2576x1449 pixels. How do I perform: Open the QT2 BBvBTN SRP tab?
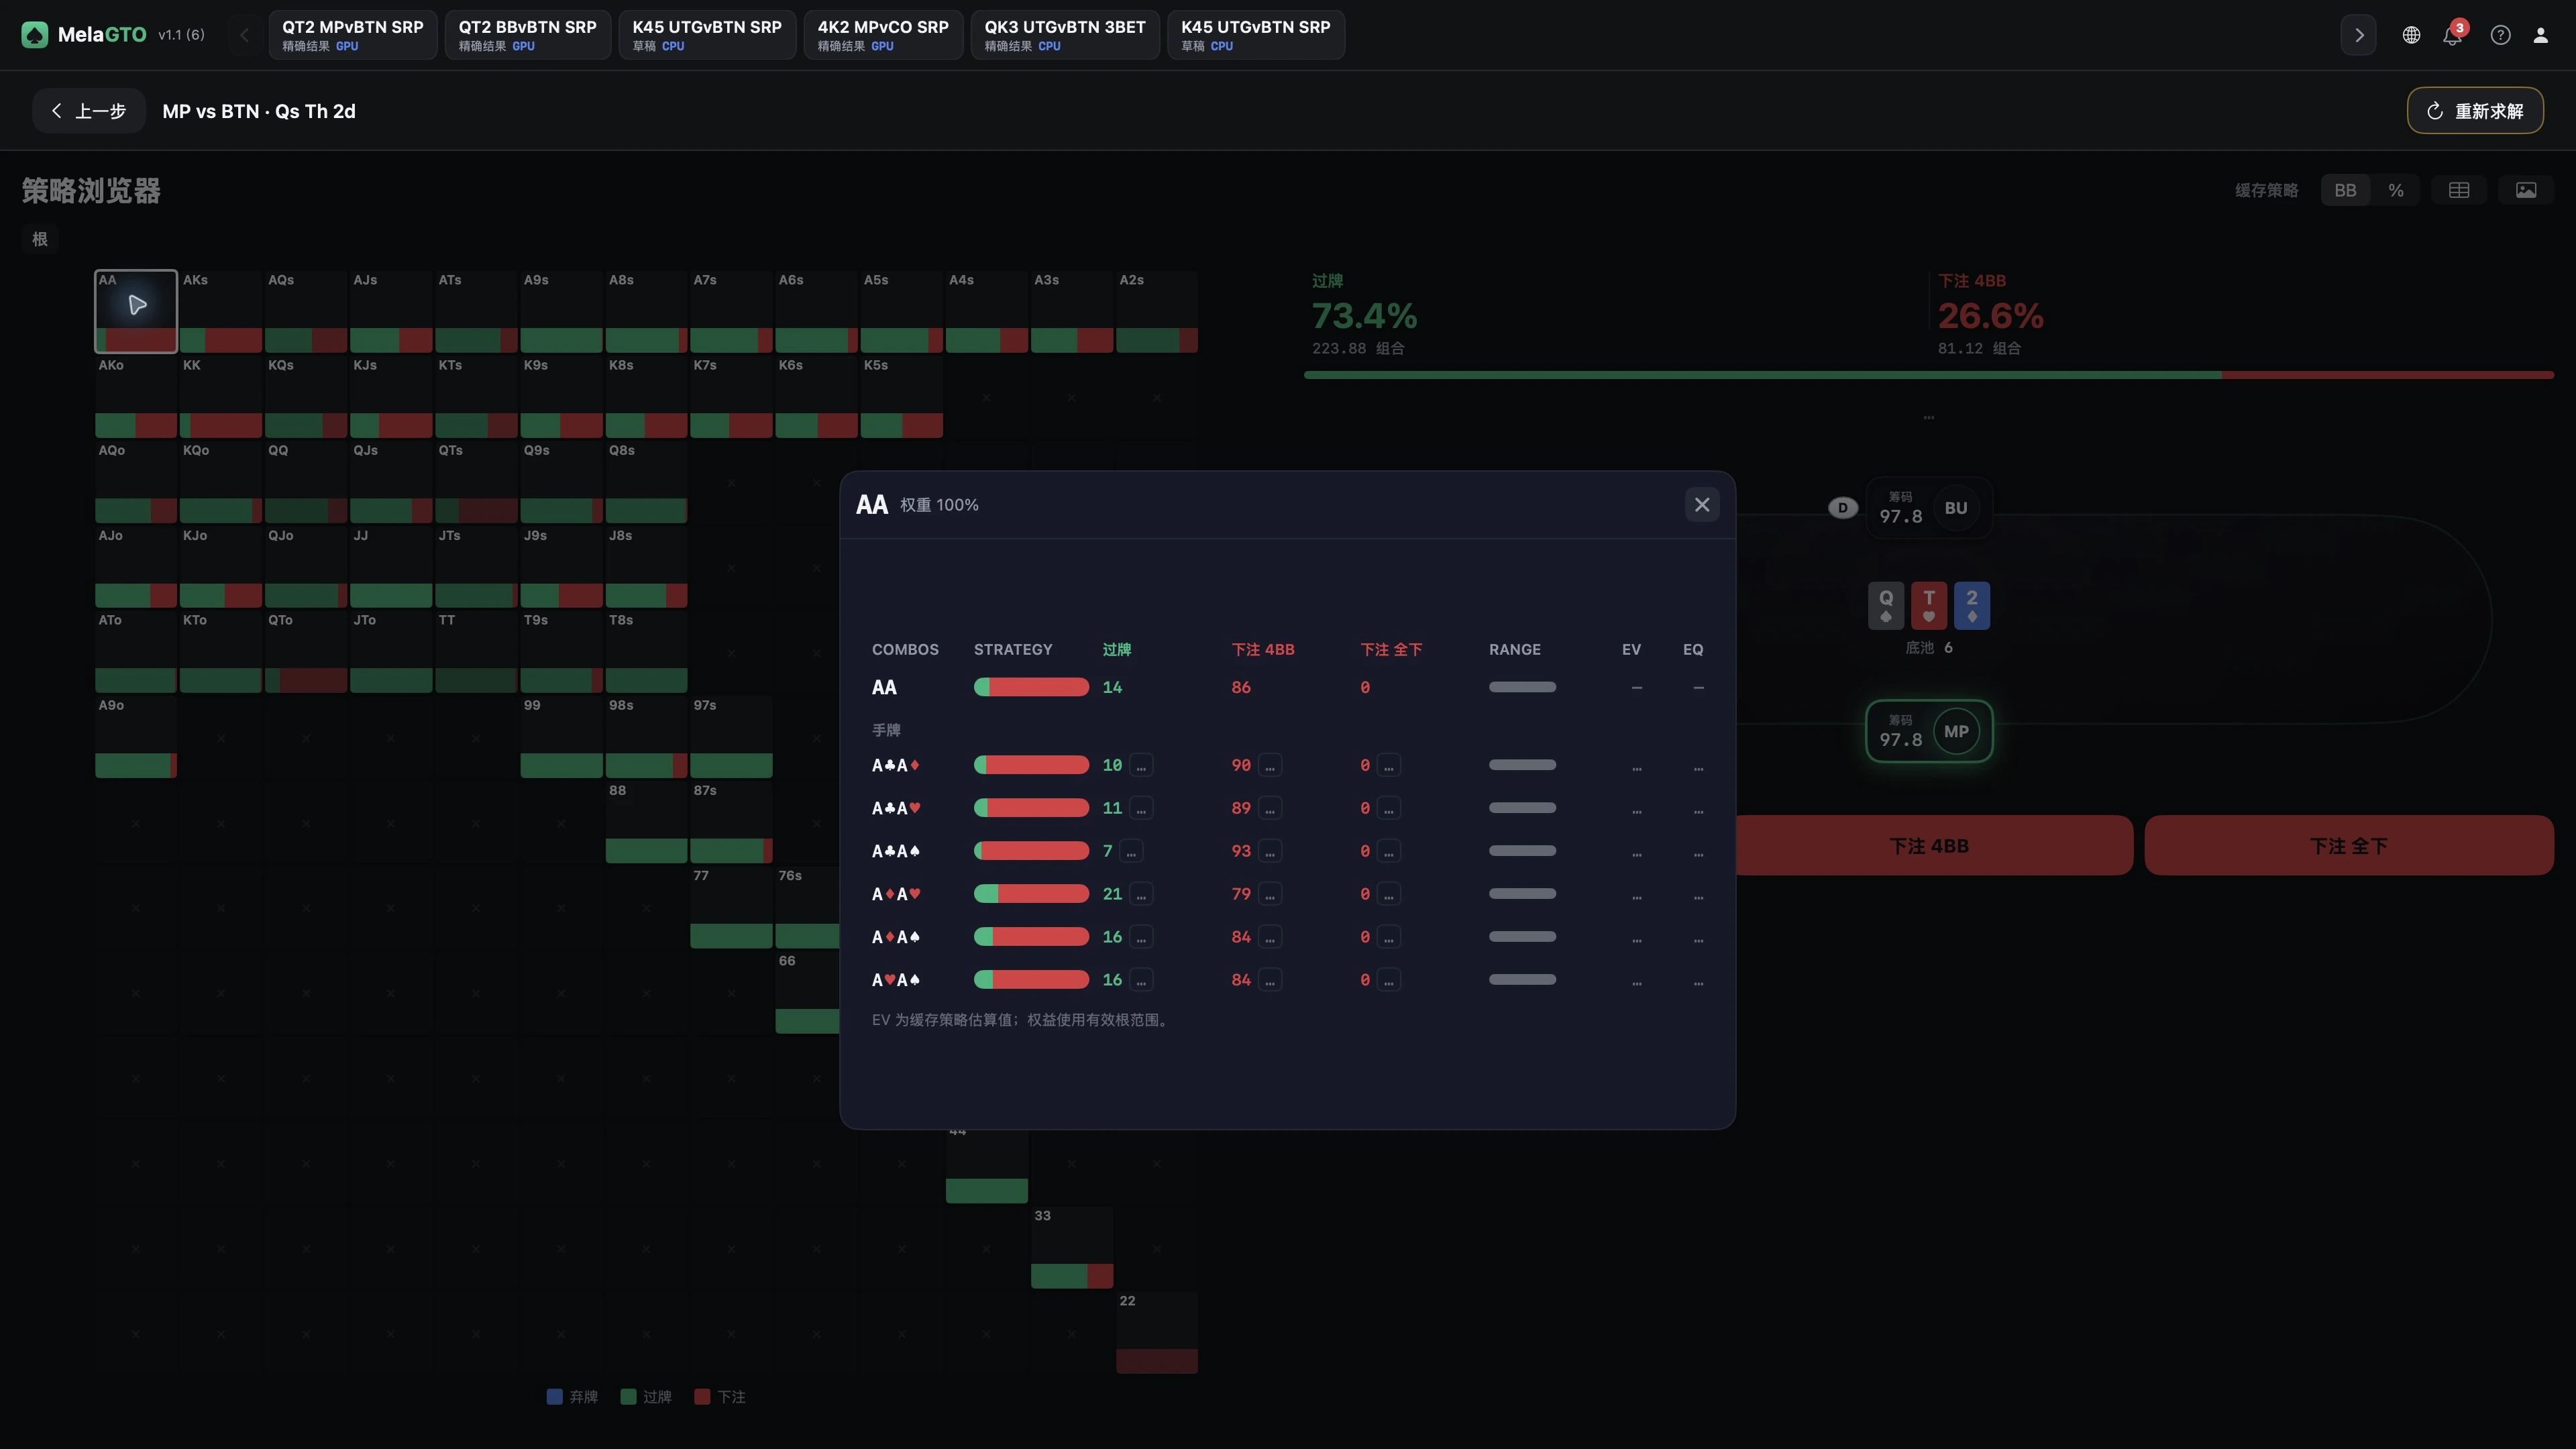(x=528, y=35)
